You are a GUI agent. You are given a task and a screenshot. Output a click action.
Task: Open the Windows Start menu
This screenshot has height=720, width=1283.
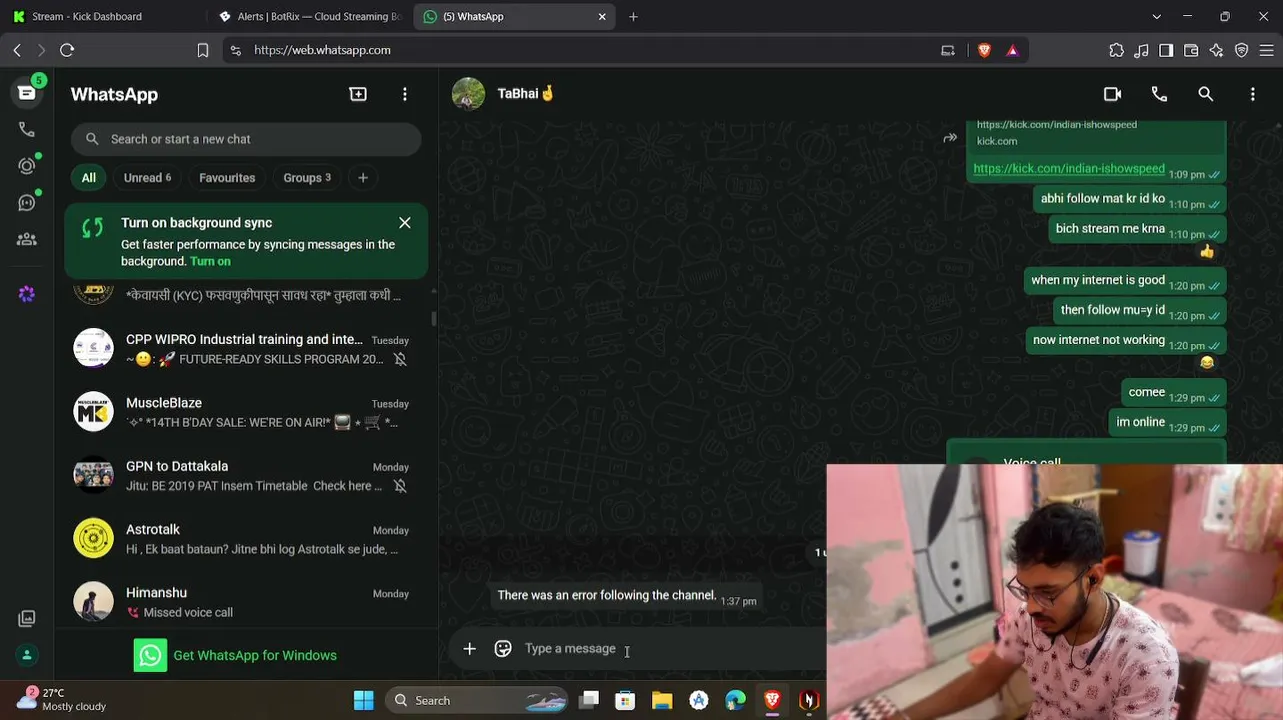tap(364, 701)
